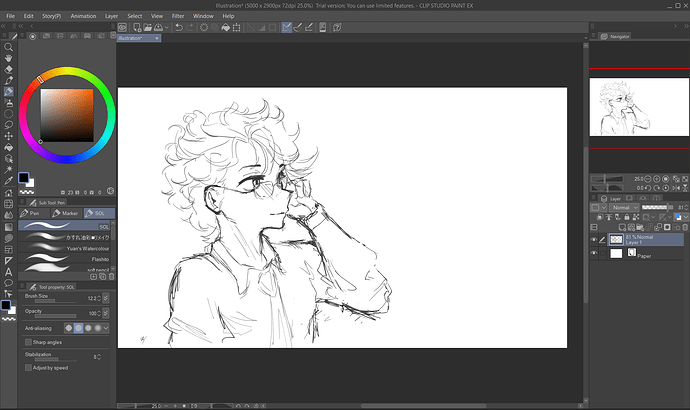This screenshot has height=410, width=690.
Task: Select the Text tool (A icon)
Action: pos(8,272)
